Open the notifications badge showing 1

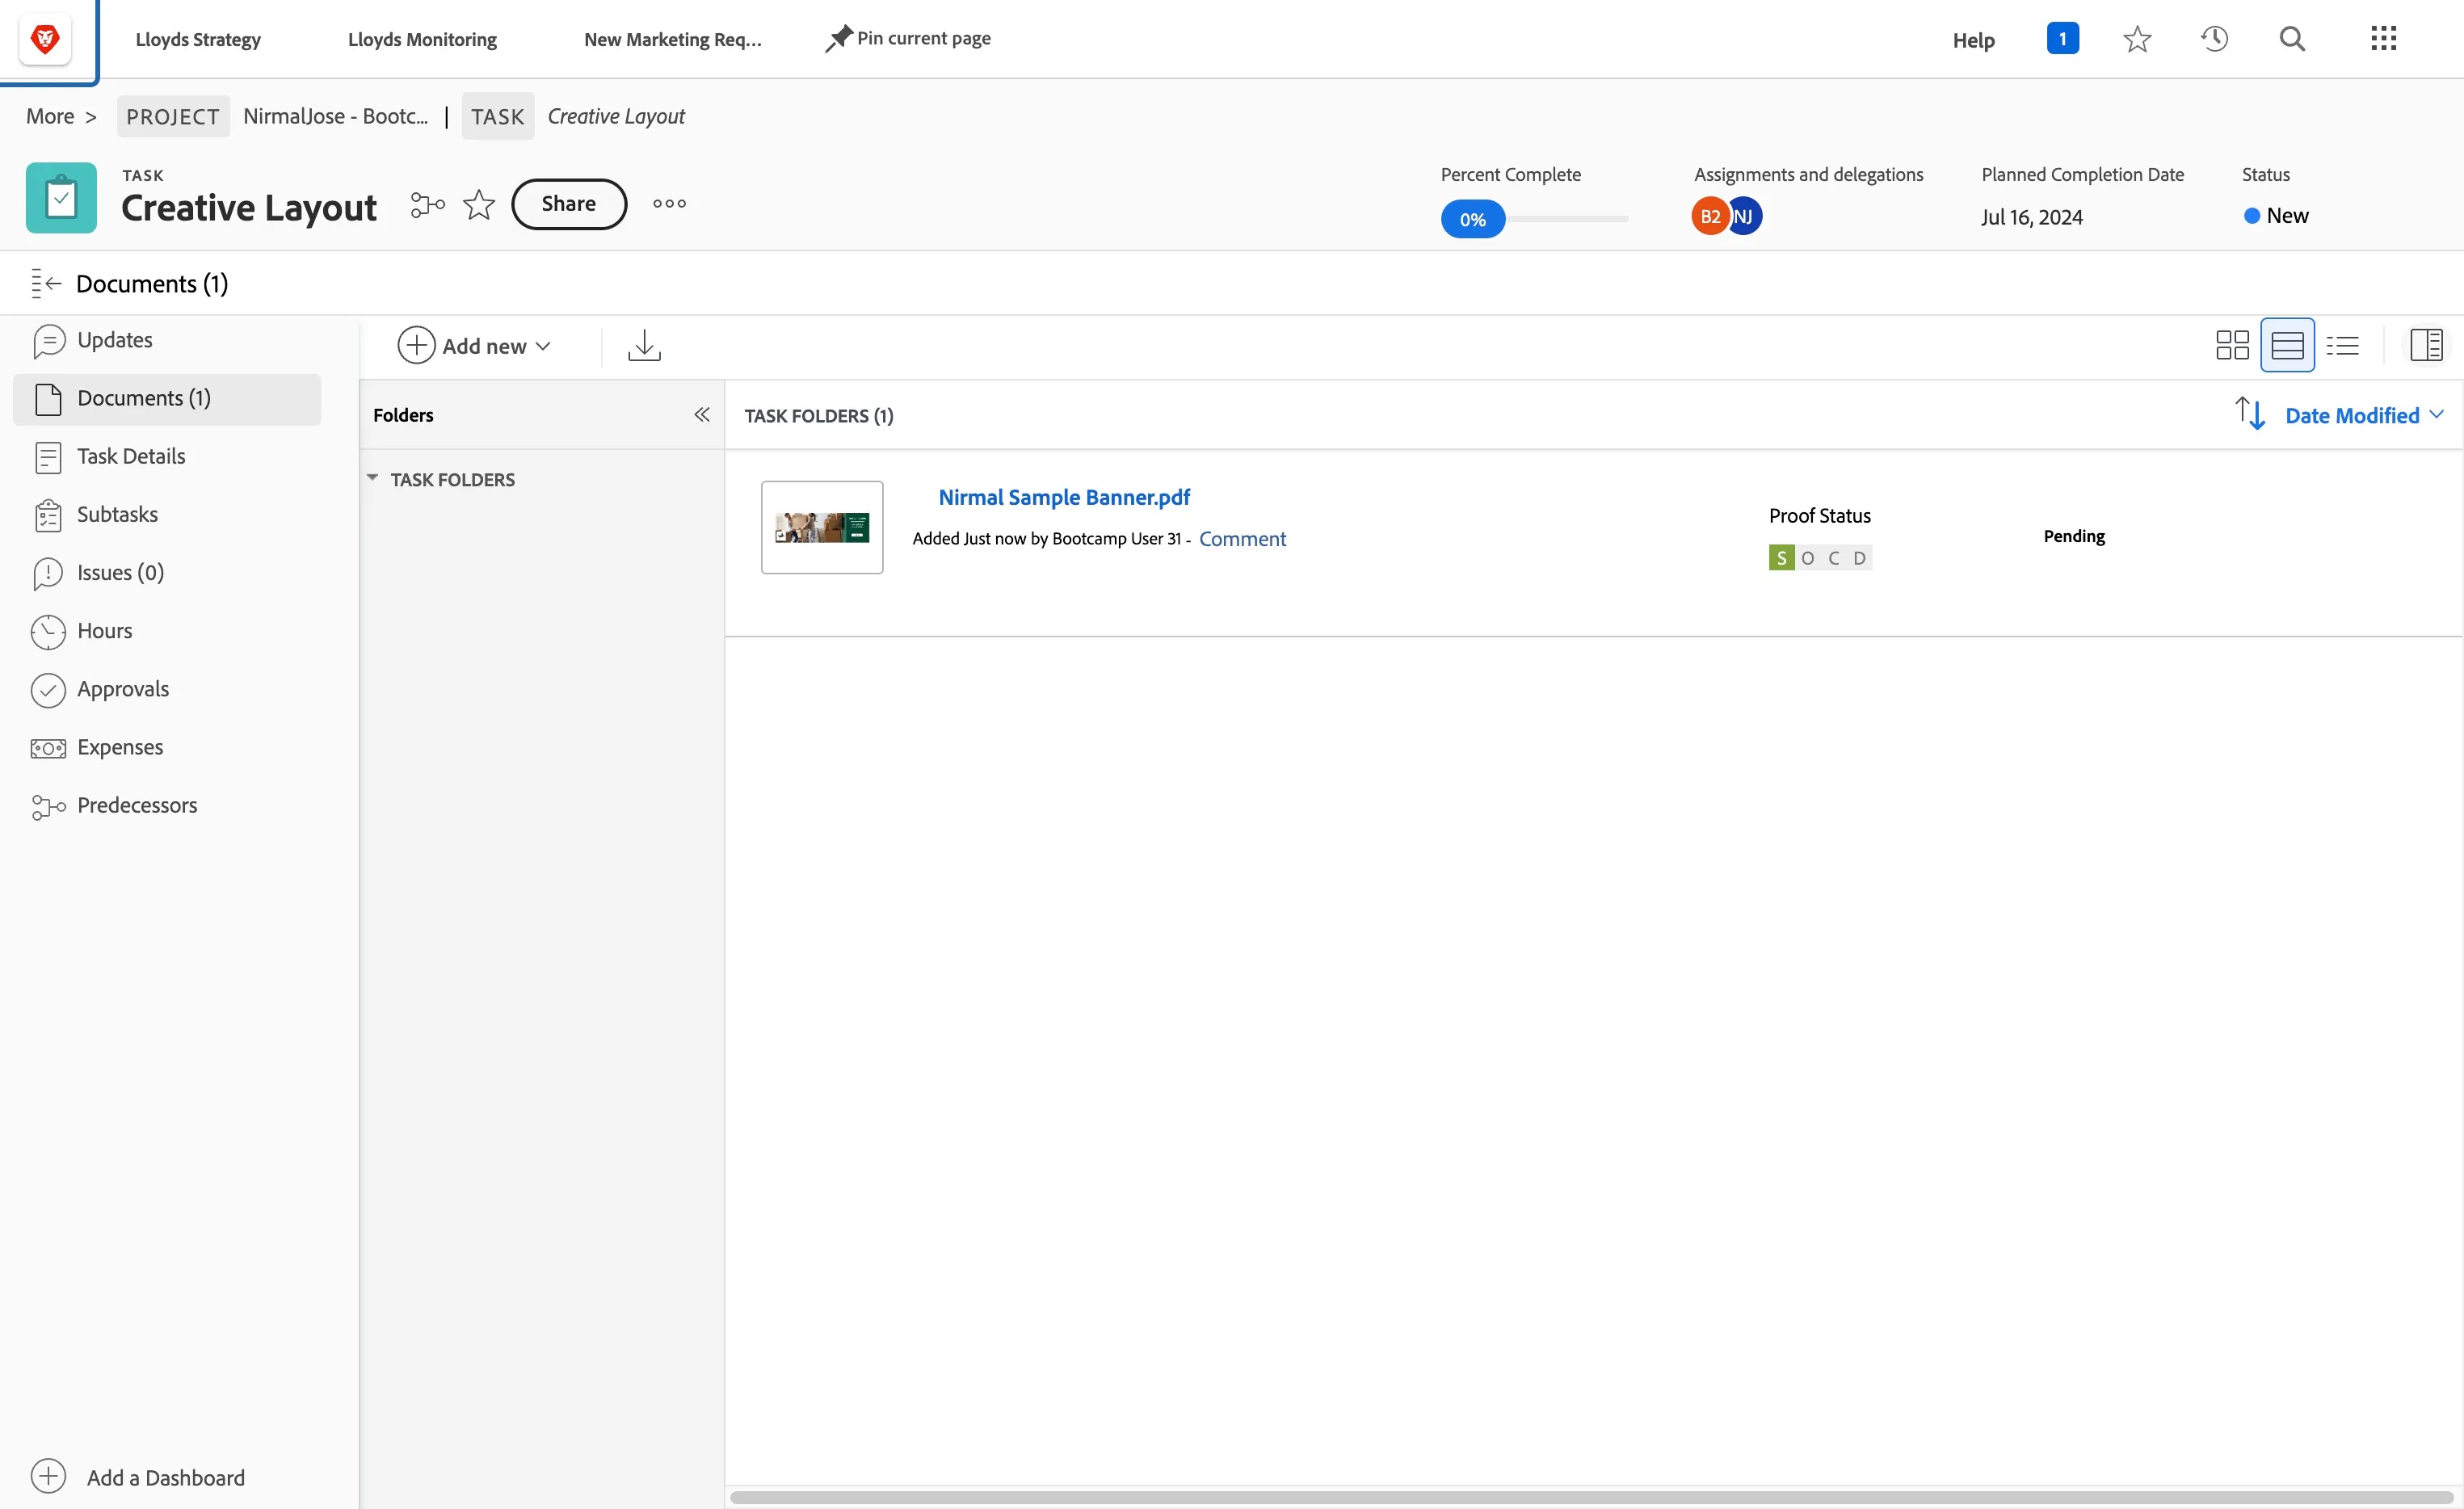click(2062, 38)
